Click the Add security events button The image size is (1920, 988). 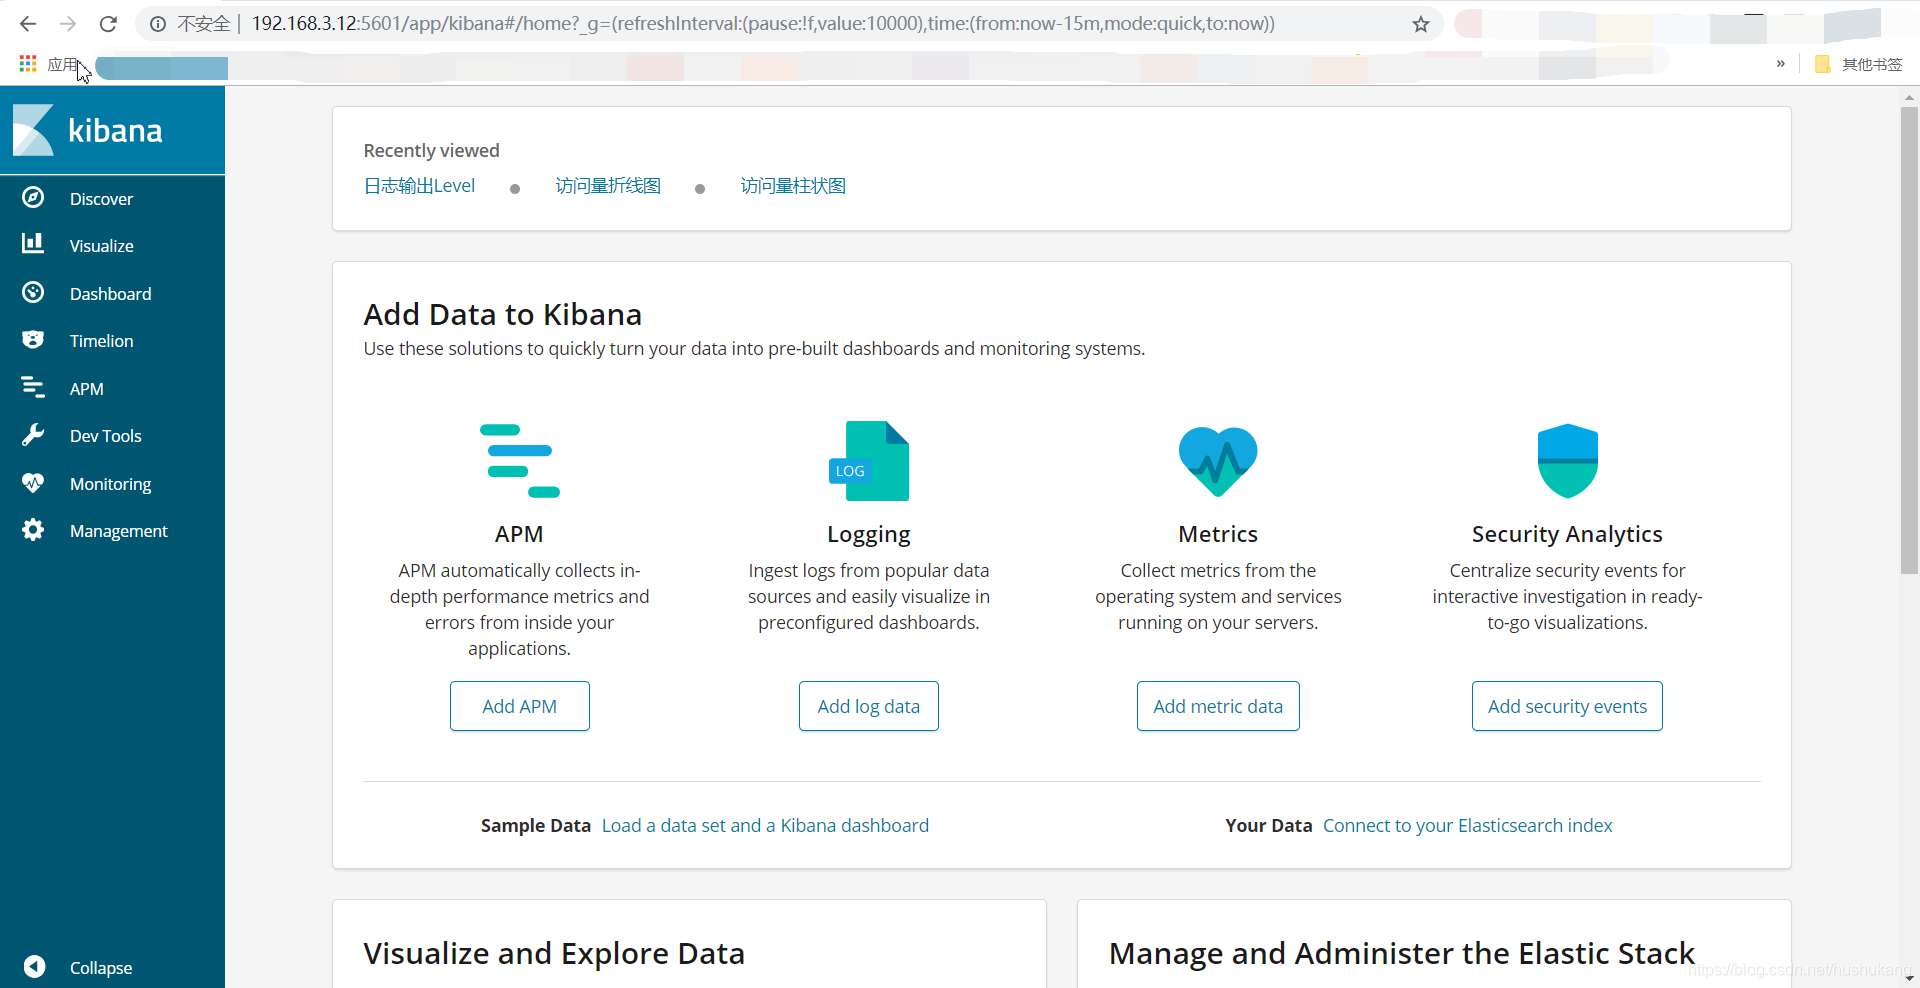click(x=1567, y=706)
